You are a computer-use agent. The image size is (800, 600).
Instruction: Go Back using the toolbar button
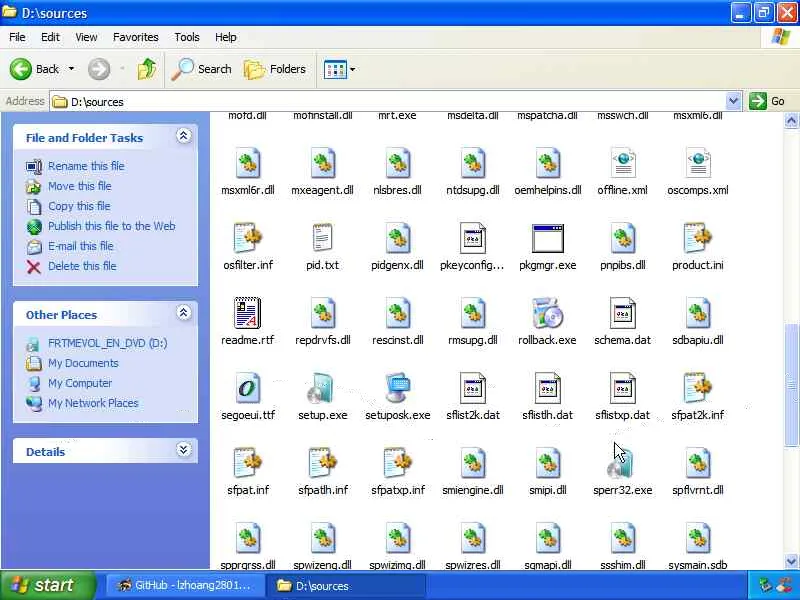pyautogui.click(x=34, y=69)
